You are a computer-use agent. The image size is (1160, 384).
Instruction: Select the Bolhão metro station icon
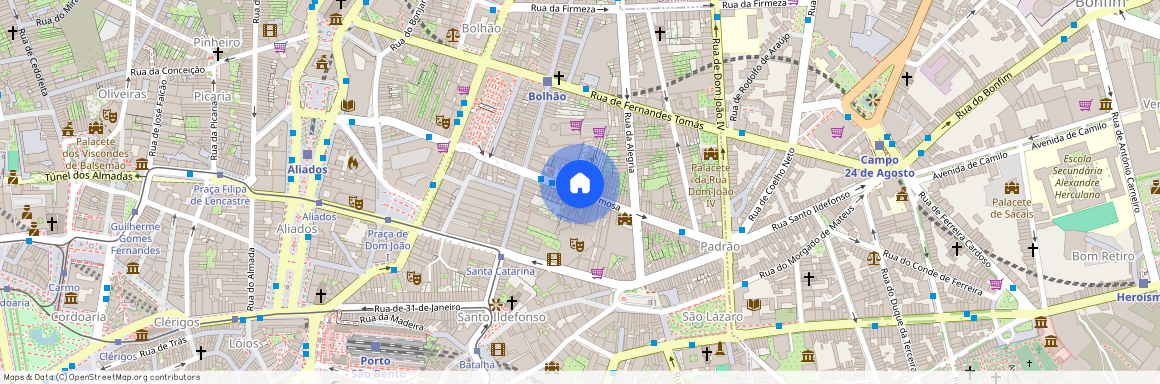click(547, 81)
